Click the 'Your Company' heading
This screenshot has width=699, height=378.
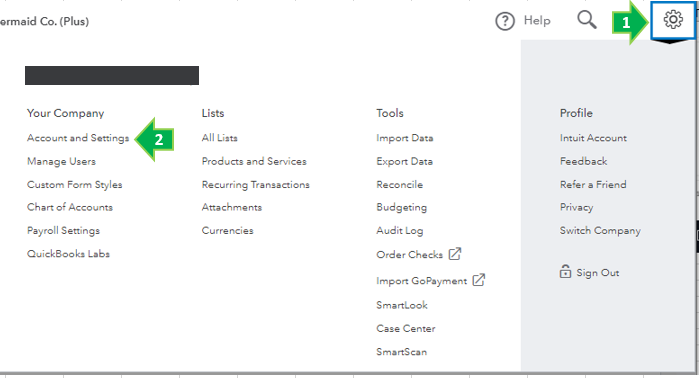(x=66, y=113)
